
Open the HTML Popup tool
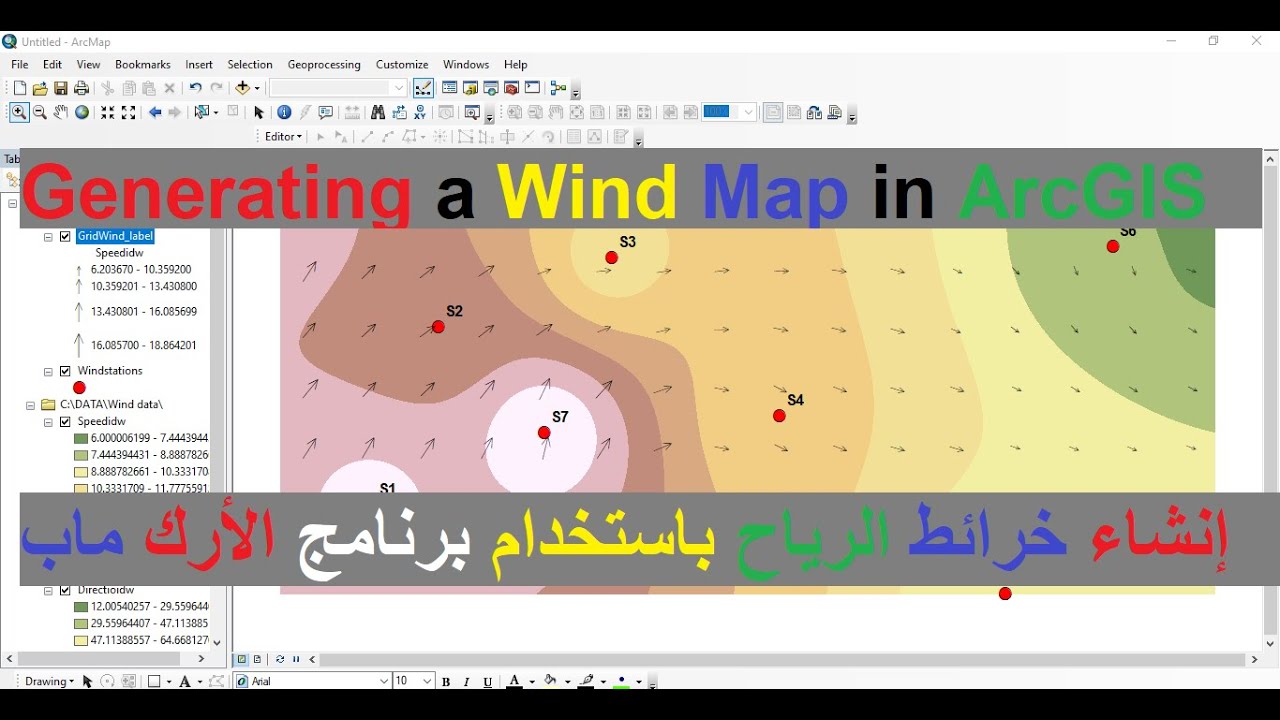pyautogui.click(x=326, y=113)
